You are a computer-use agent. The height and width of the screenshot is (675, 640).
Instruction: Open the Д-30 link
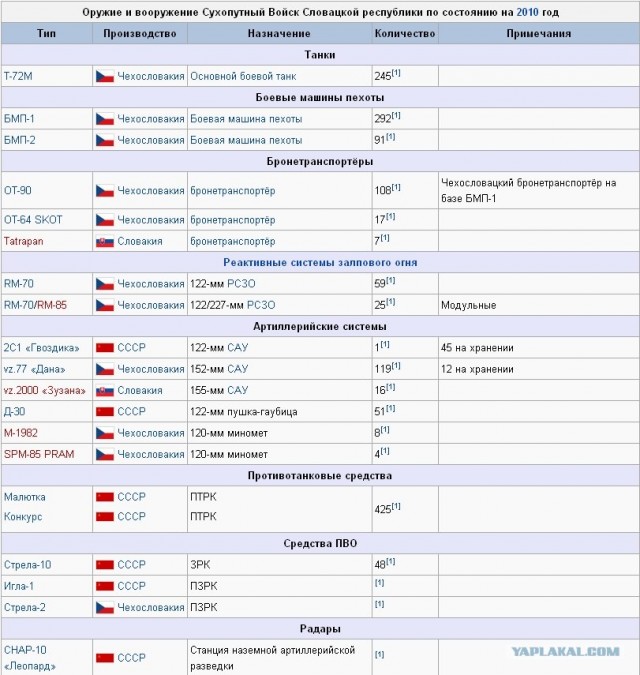coord(15,412)
